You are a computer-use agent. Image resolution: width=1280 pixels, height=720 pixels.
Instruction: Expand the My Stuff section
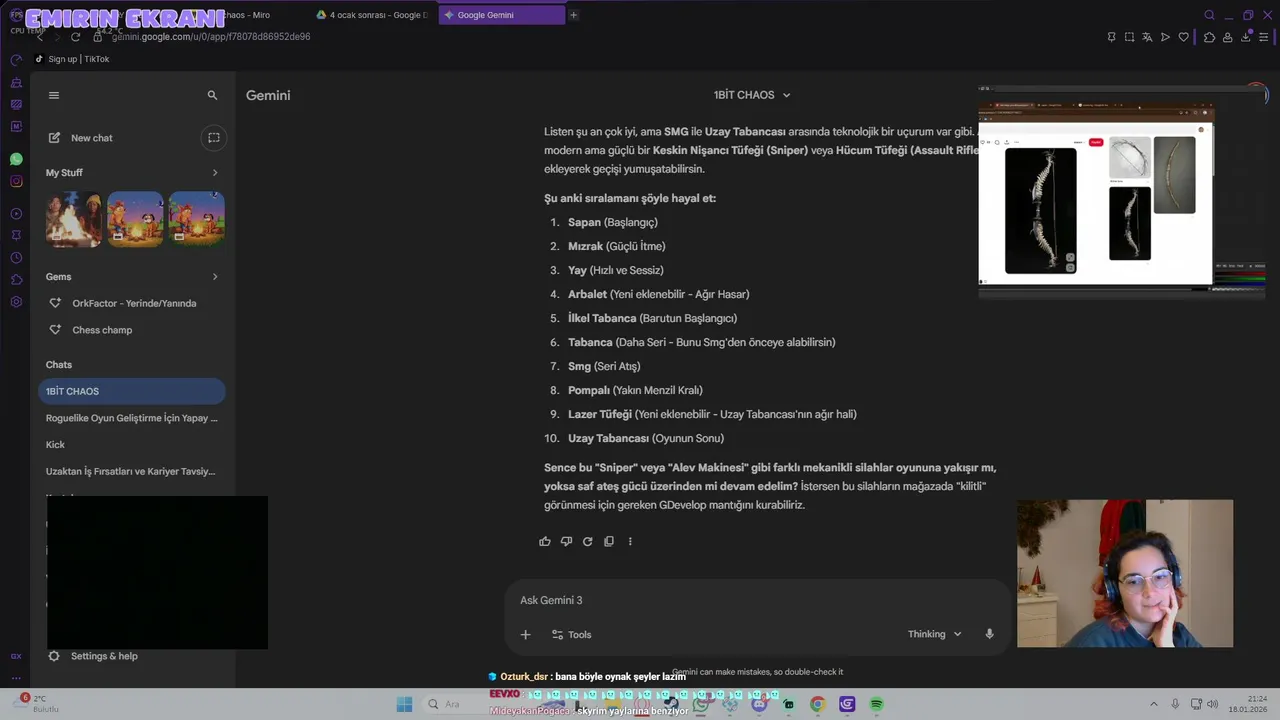(214, 173)
